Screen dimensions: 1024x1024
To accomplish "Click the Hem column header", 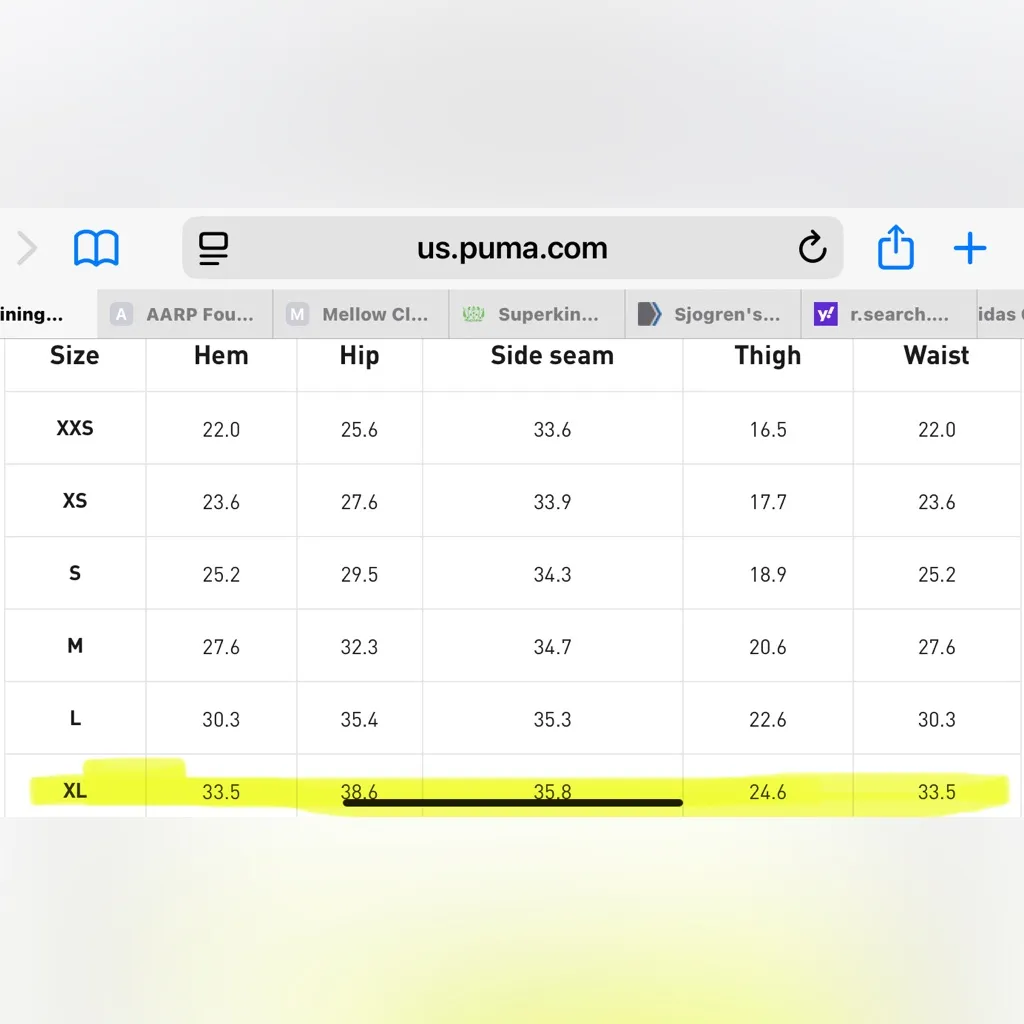I will (221, 356).
